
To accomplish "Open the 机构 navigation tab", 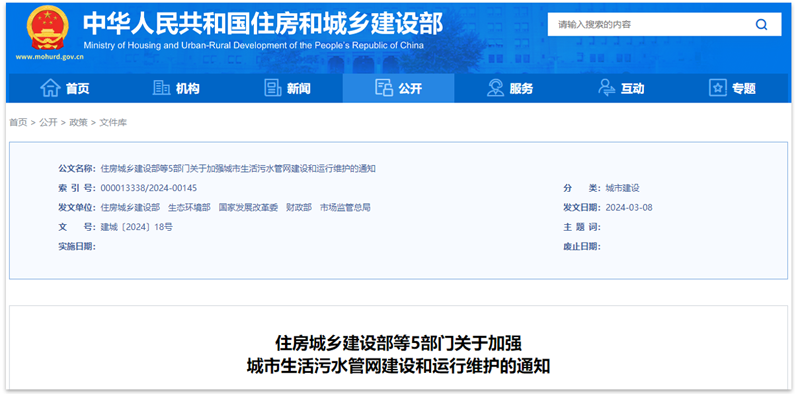I will (x=176, y=88).
